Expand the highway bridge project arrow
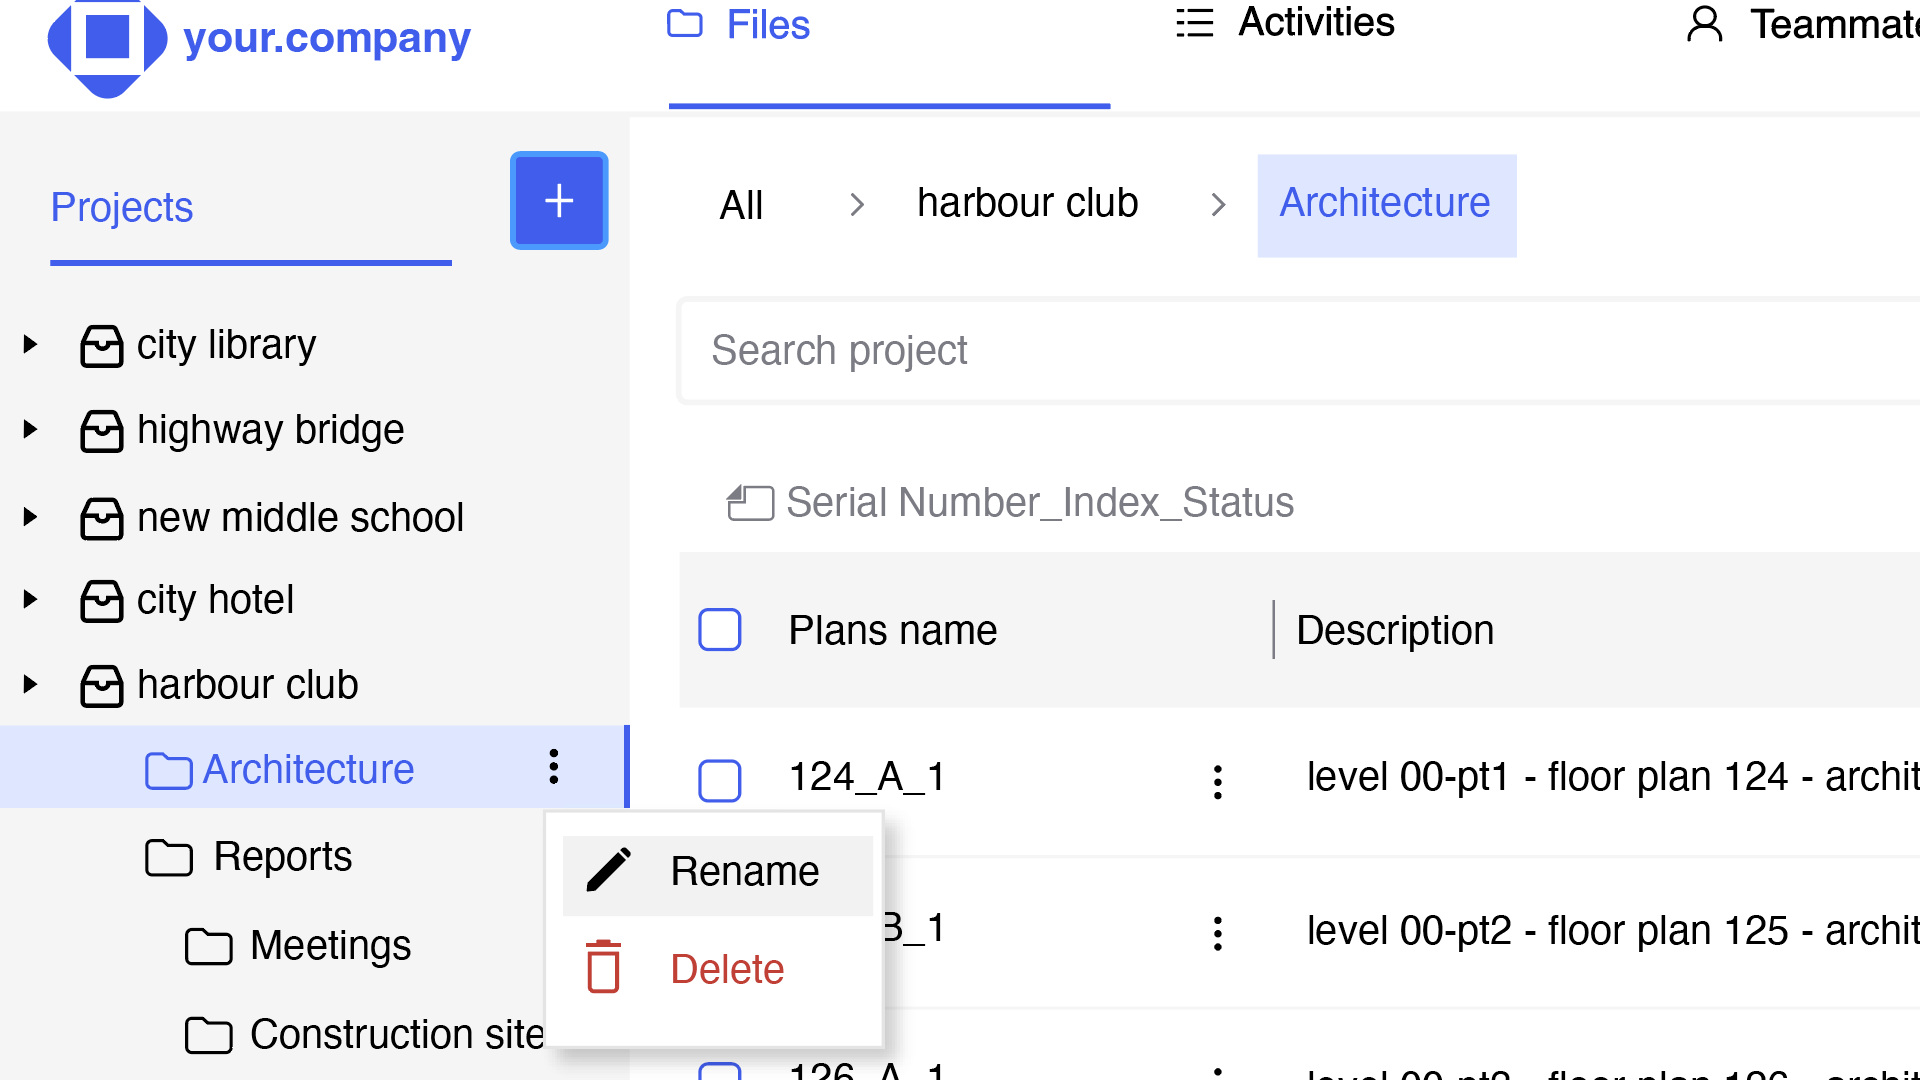The height and width of the screenshot is (1080, 1920). [31, 430]
